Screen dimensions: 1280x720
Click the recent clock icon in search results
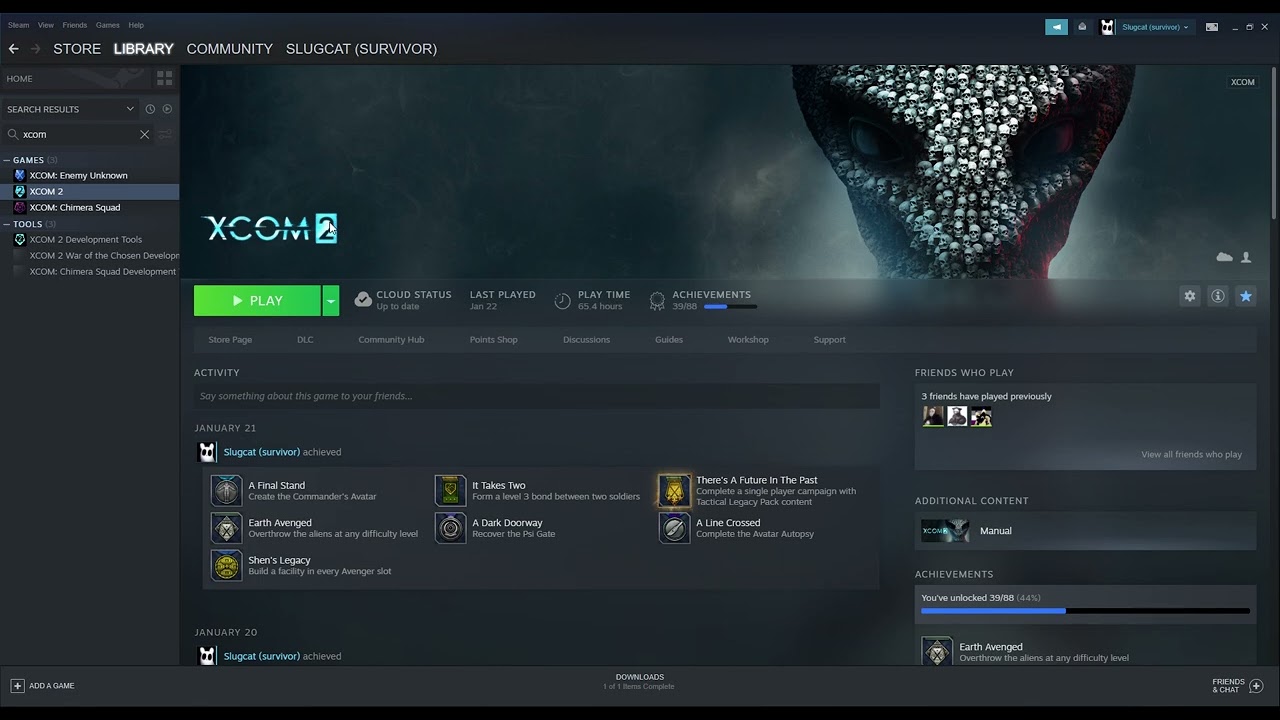point(150,109)
